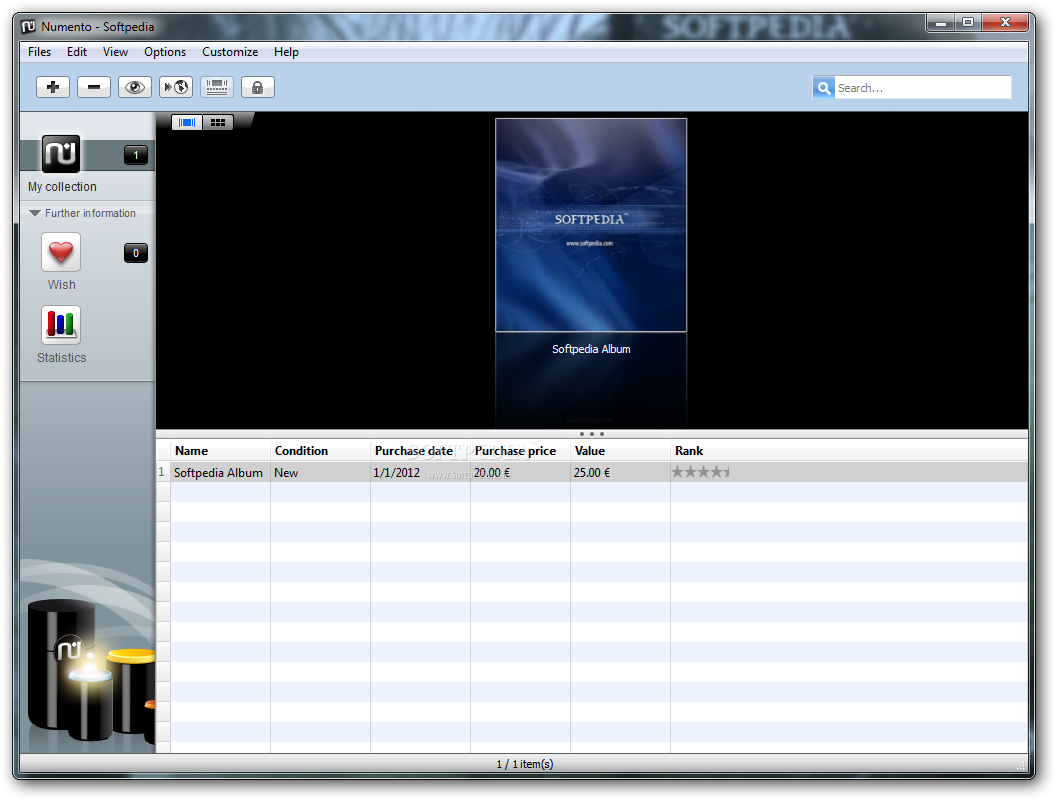Open the Wish list heart icon
Image resolution: width=1056 pixels, height=800 pixels.
pyautogui.click(x=61, y=253)
